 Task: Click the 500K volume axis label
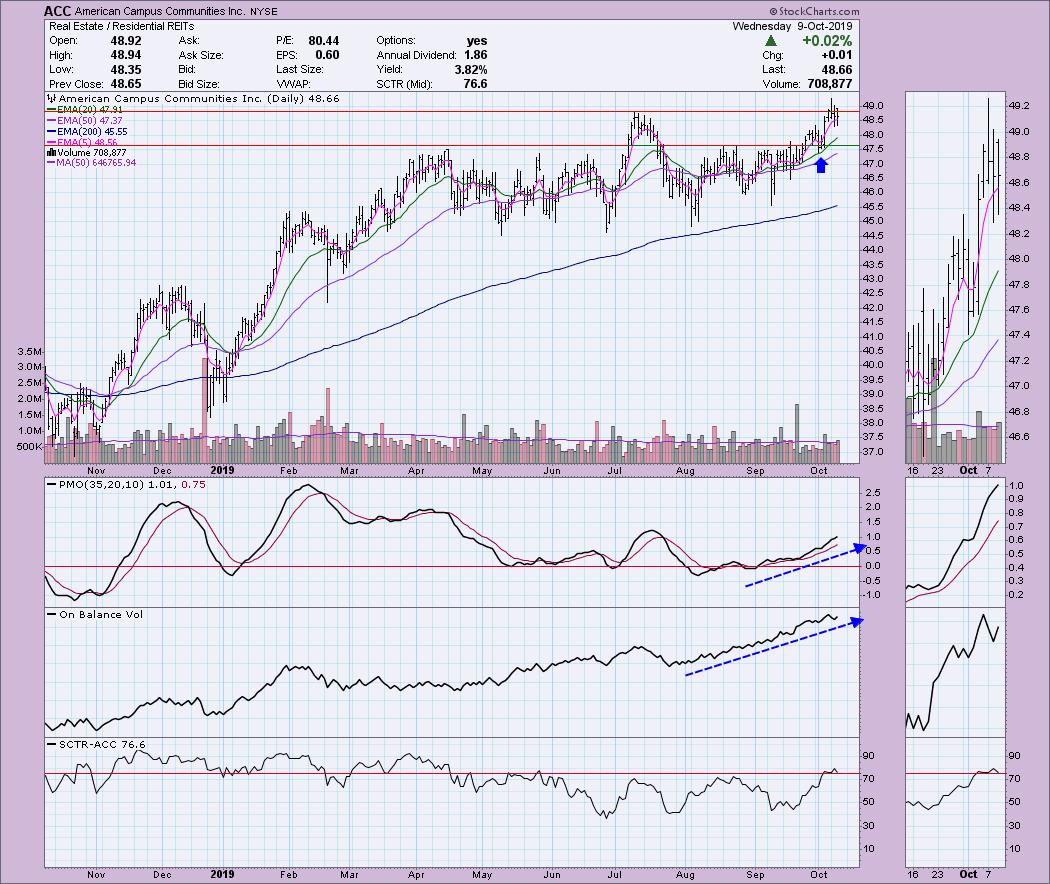[x=30, y=446]
